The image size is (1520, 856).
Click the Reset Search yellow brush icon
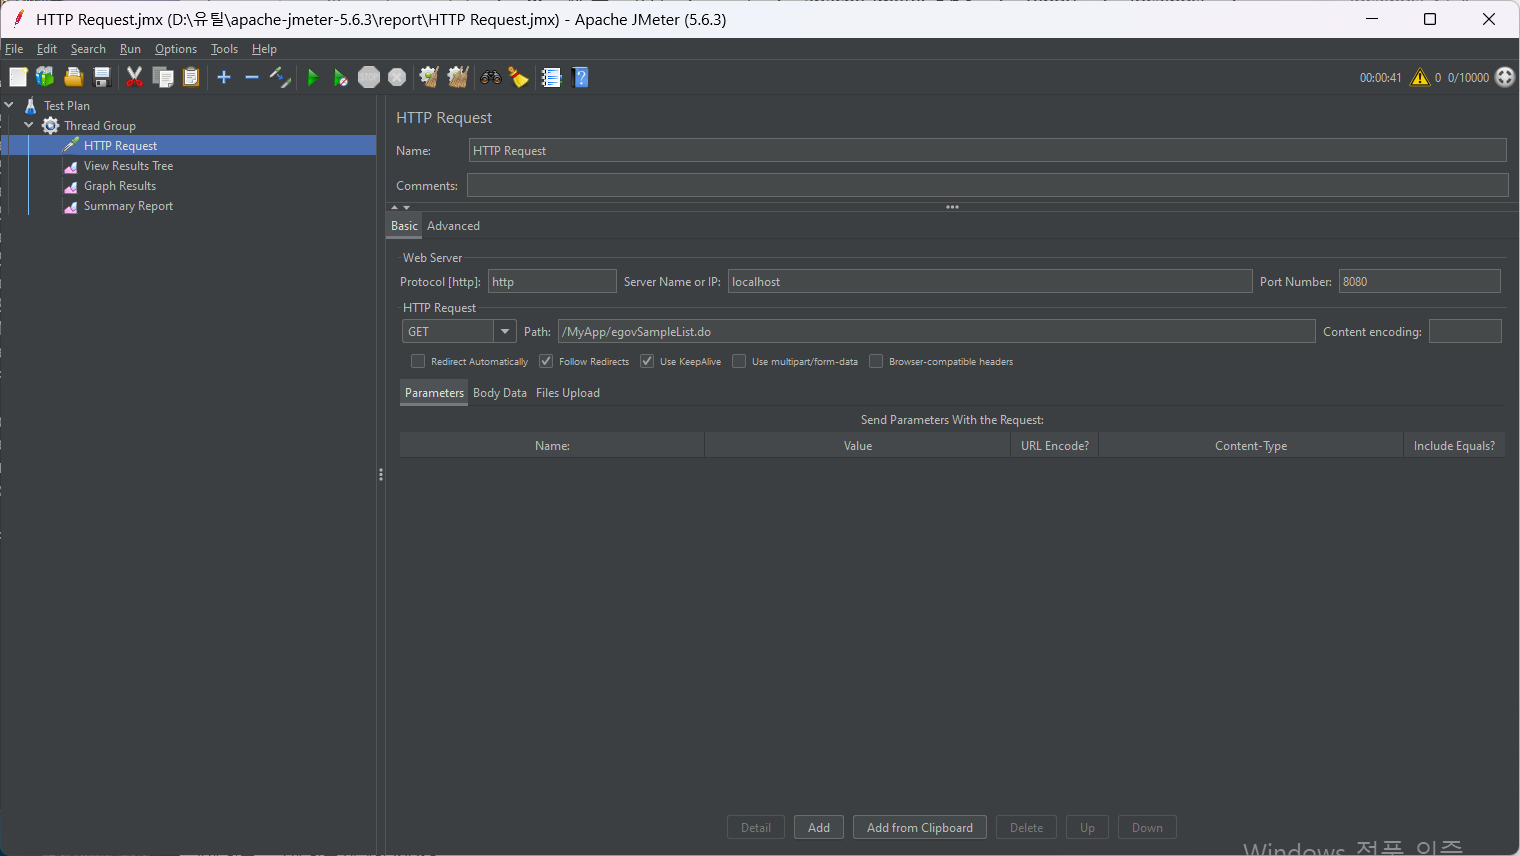pos(519,77)
